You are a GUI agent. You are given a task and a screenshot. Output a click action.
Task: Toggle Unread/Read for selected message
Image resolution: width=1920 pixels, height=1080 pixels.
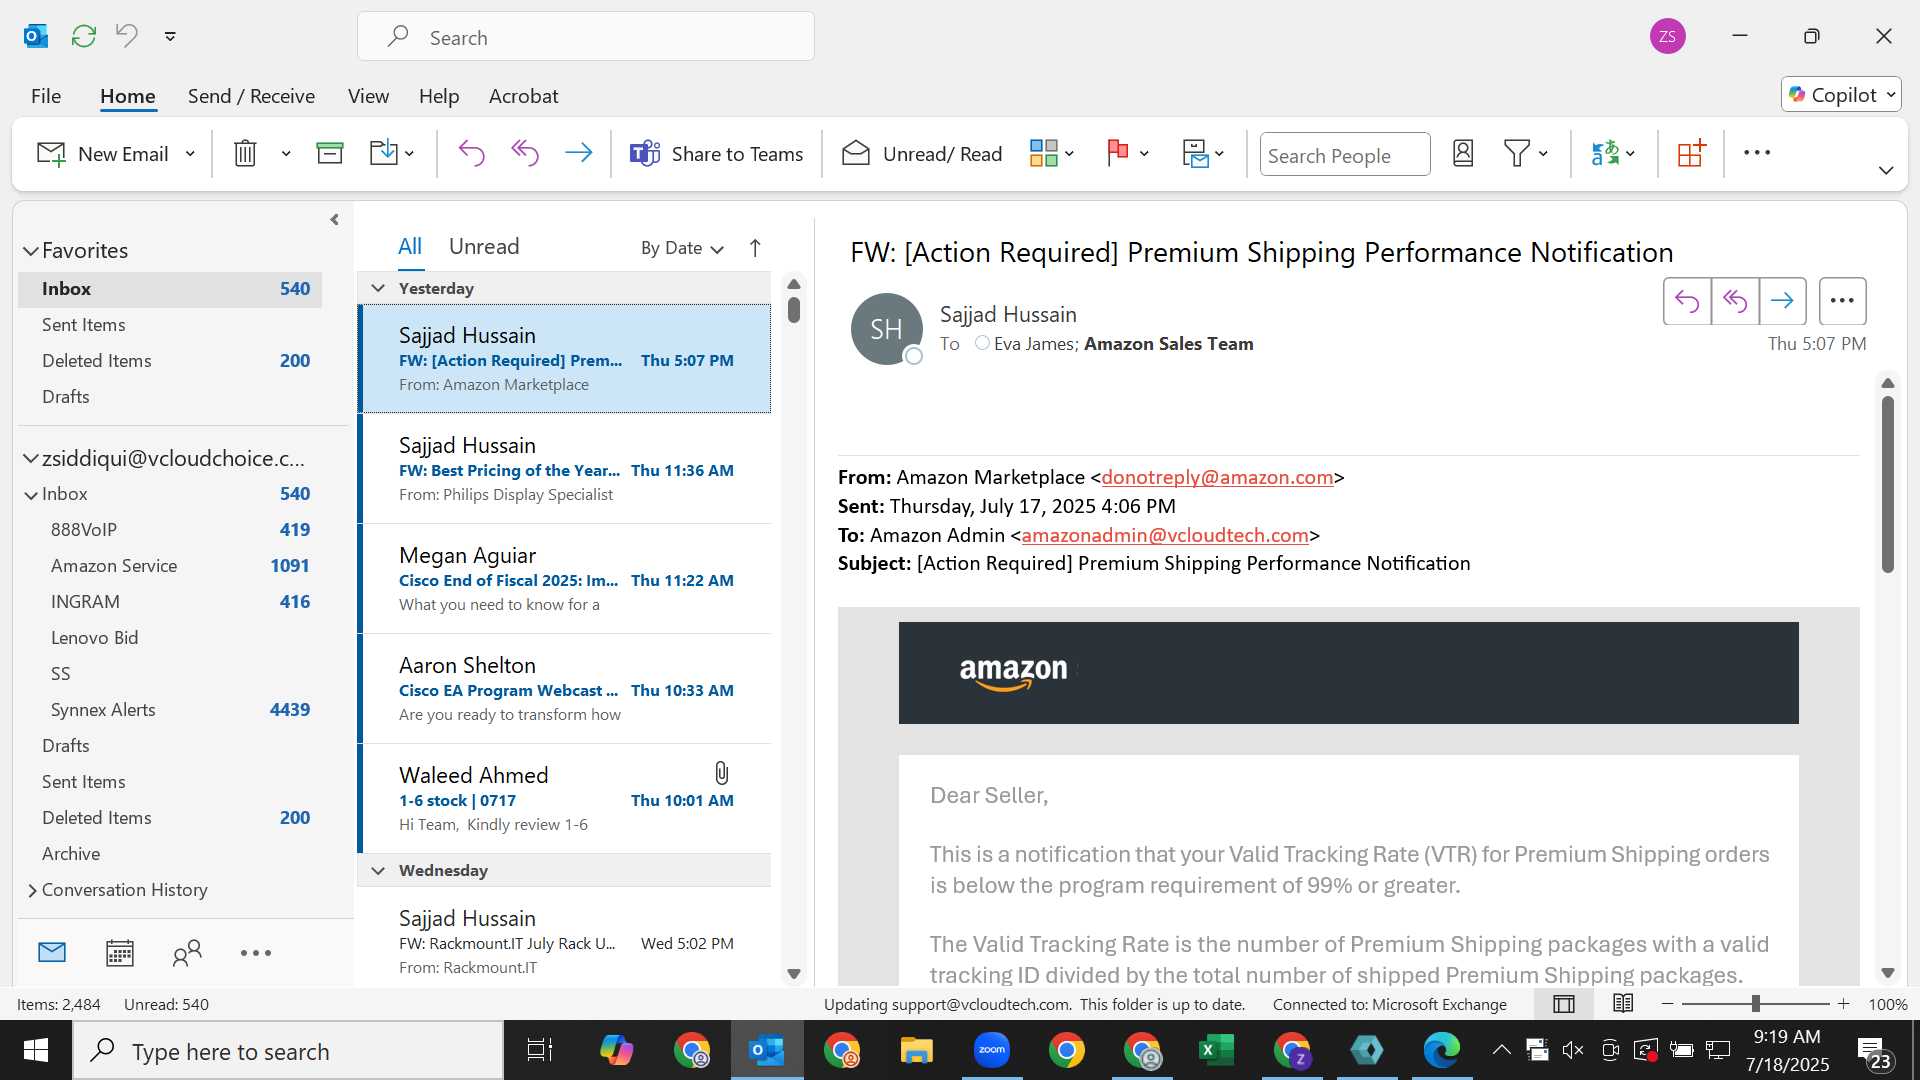(x=921, y=154)
